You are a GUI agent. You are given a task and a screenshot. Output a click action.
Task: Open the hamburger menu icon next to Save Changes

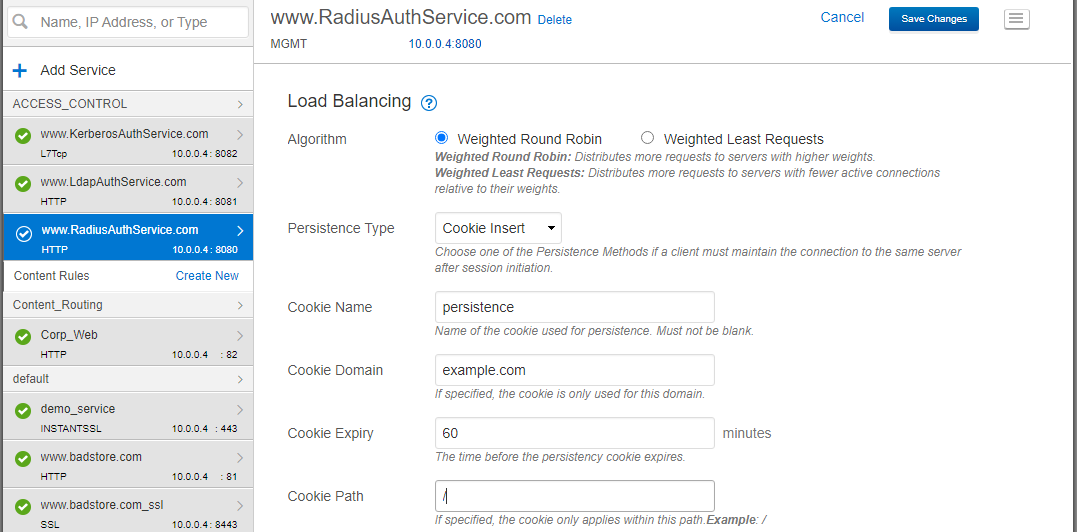coord(1017,20)
